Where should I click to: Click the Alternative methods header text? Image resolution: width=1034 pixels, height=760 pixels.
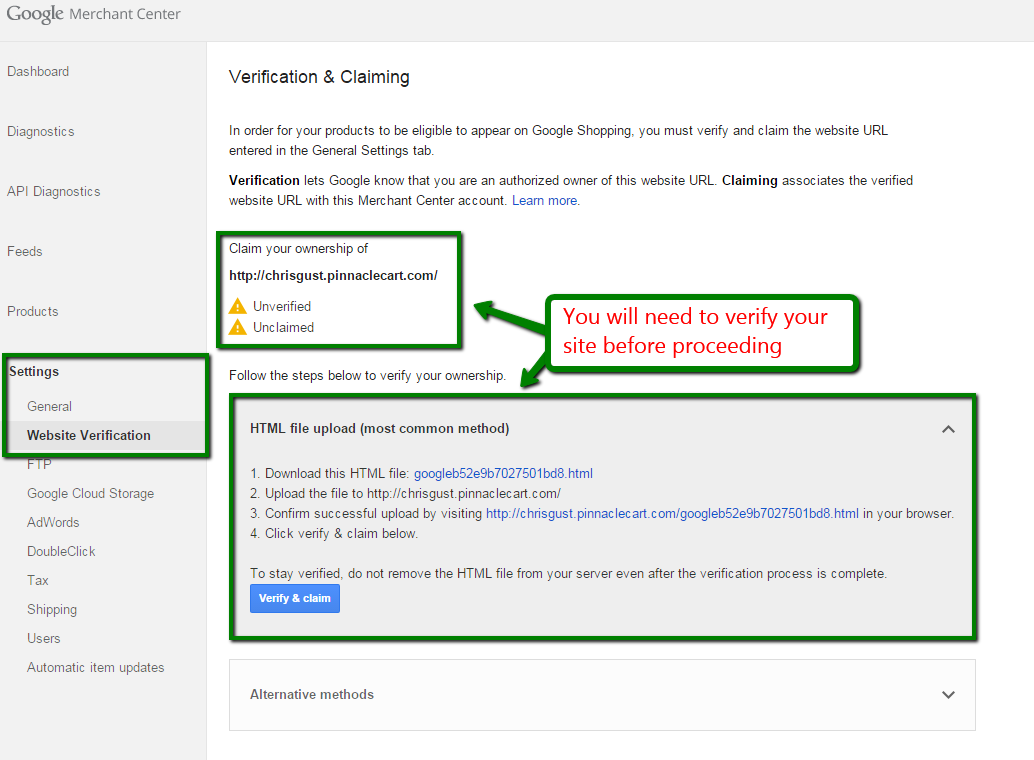click(x=312, y=695)
